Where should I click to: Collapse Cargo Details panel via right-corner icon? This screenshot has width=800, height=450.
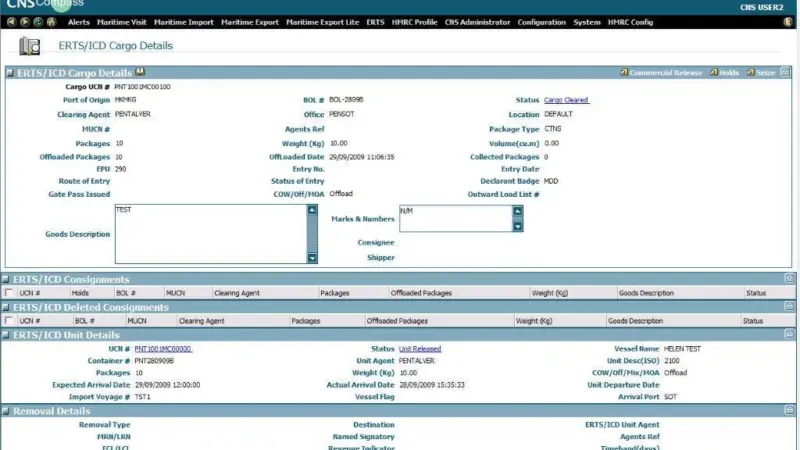point(785,72)
